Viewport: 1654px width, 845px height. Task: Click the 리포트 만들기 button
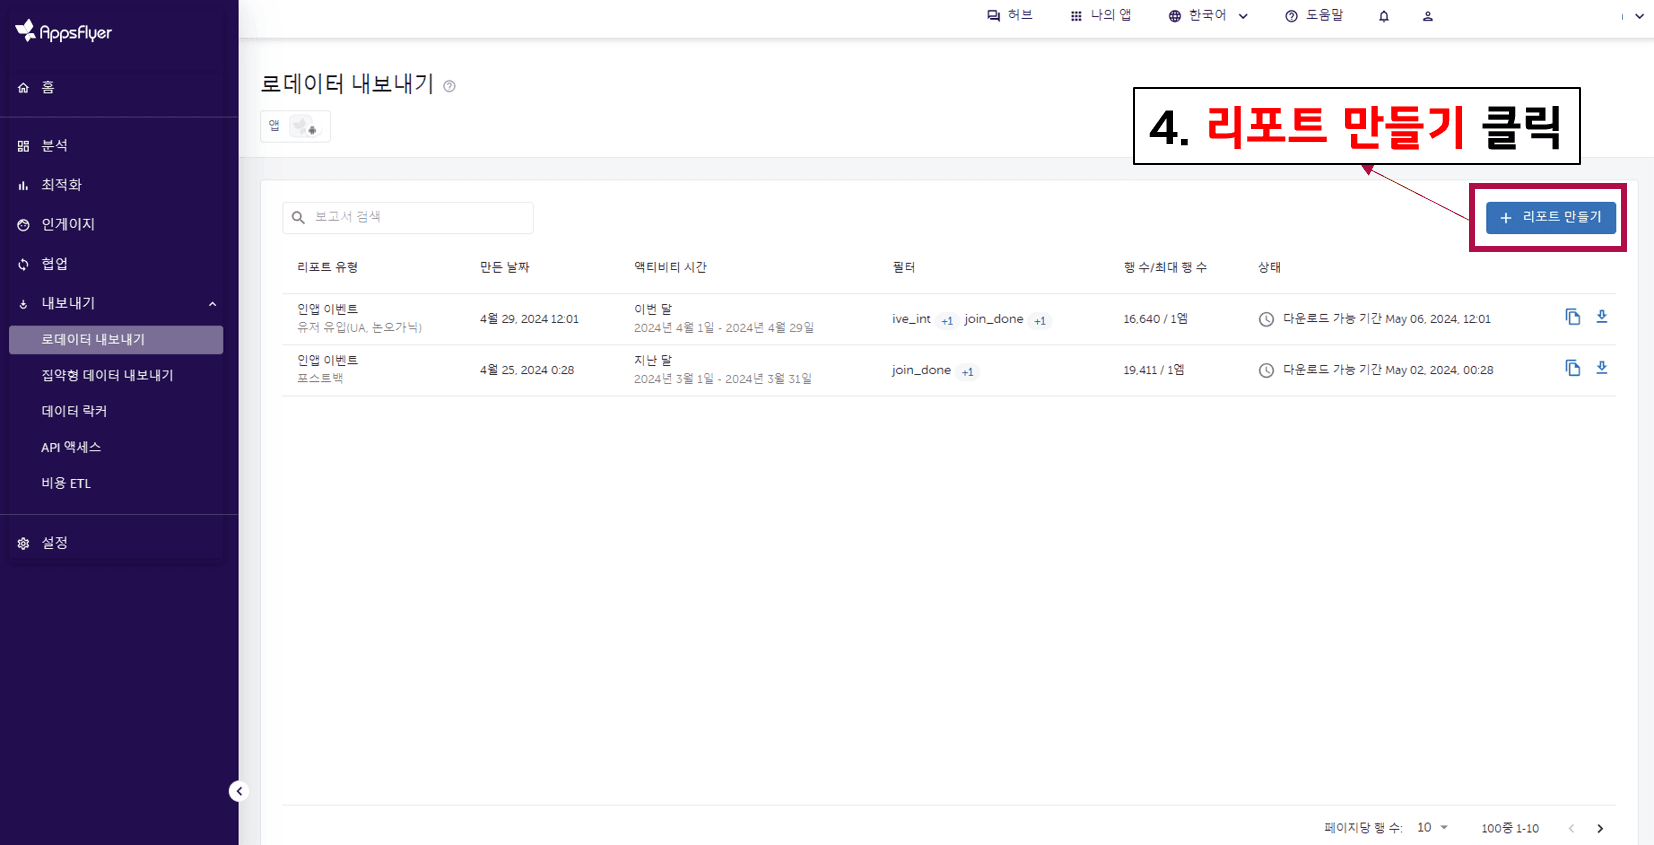click(1550, 217)
